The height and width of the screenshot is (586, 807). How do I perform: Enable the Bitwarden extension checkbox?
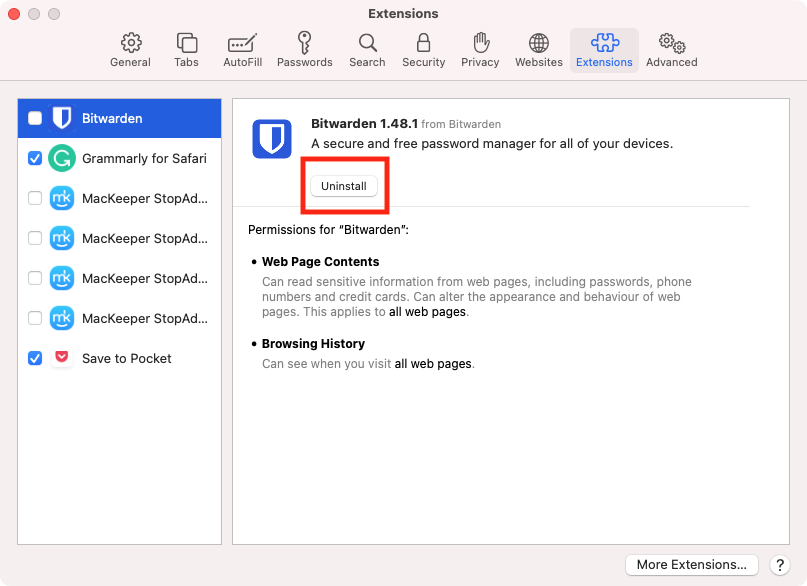(35, 118)
